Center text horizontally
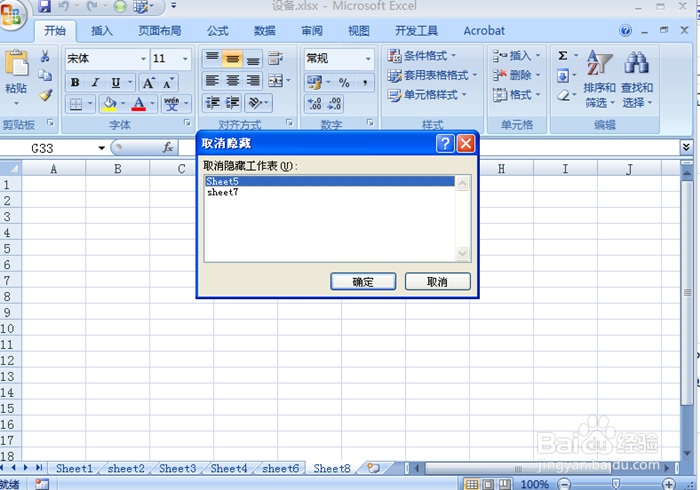 233,81
